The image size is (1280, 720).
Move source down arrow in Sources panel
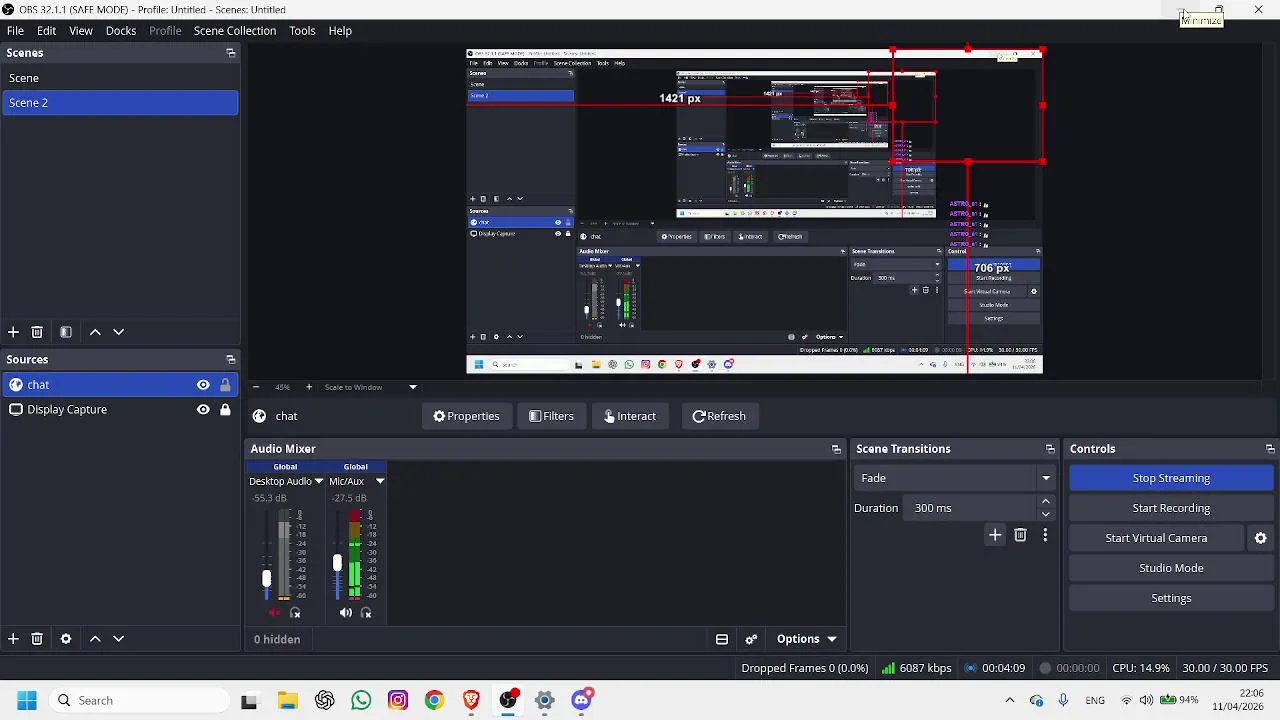(x=118, y=639)
